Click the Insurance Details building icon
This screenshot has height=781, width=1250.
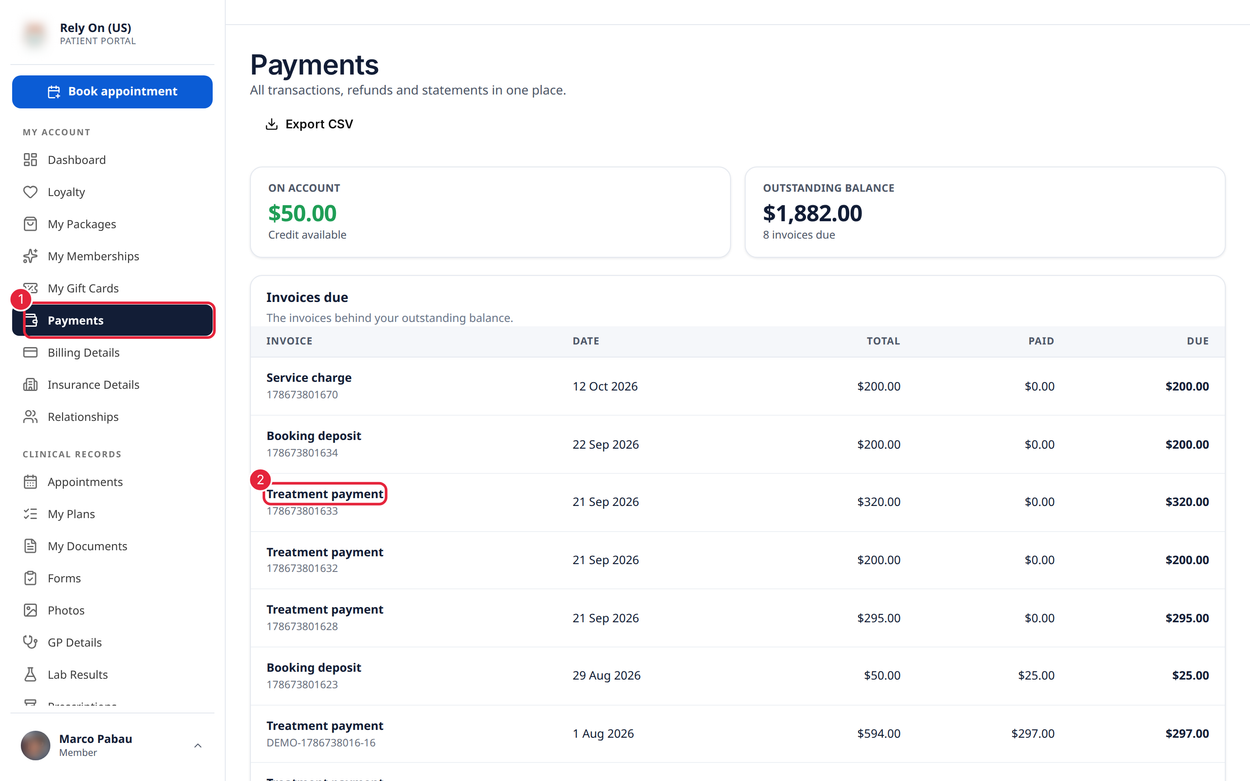30,384
